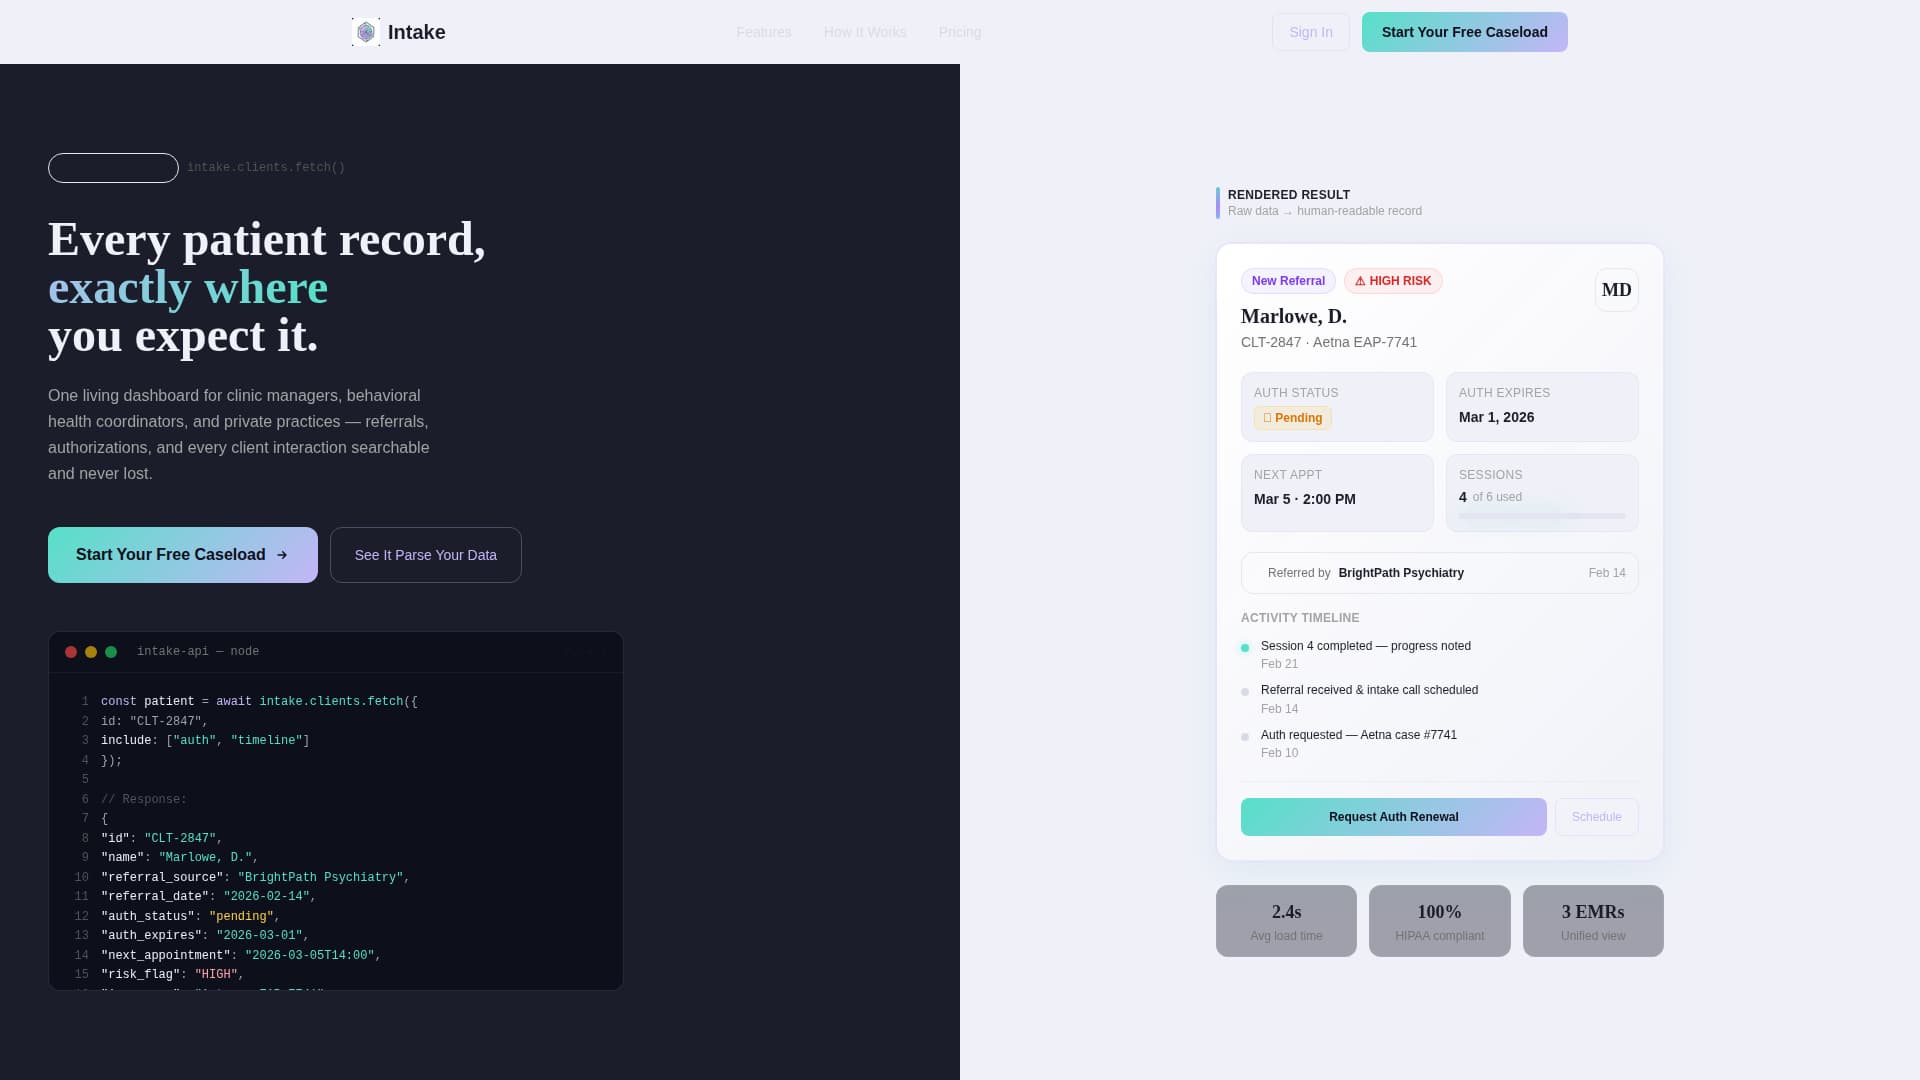1920x1080 pixels.
Task: Click the Sign In button
Action: (1311, 32)
